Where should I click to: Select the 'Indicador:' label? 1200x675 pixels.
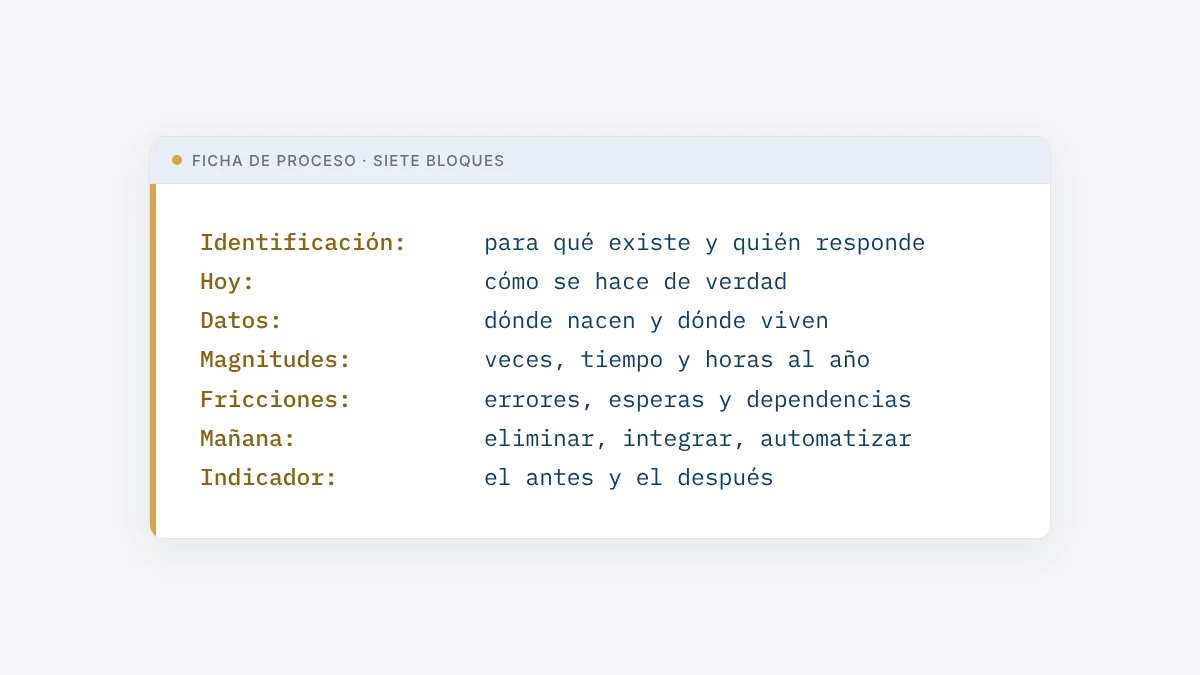[x=268, y=478]
